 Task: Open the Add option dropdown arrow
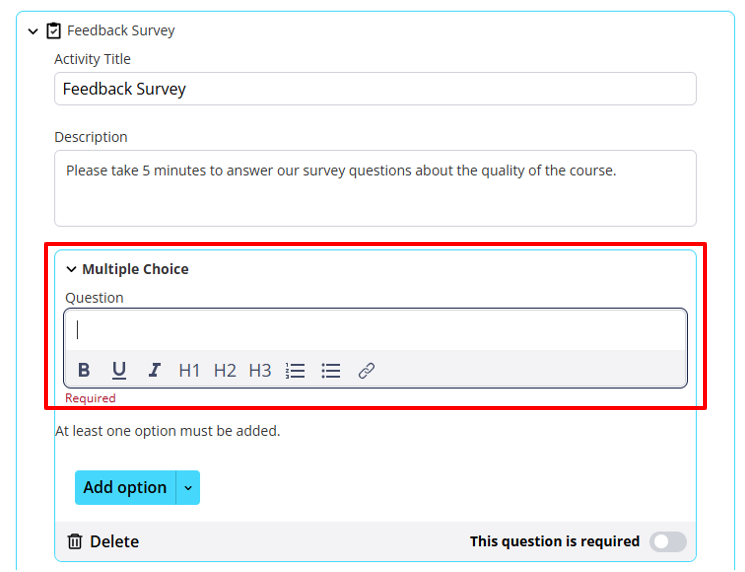pyautogui.click(x=188, y=488)
